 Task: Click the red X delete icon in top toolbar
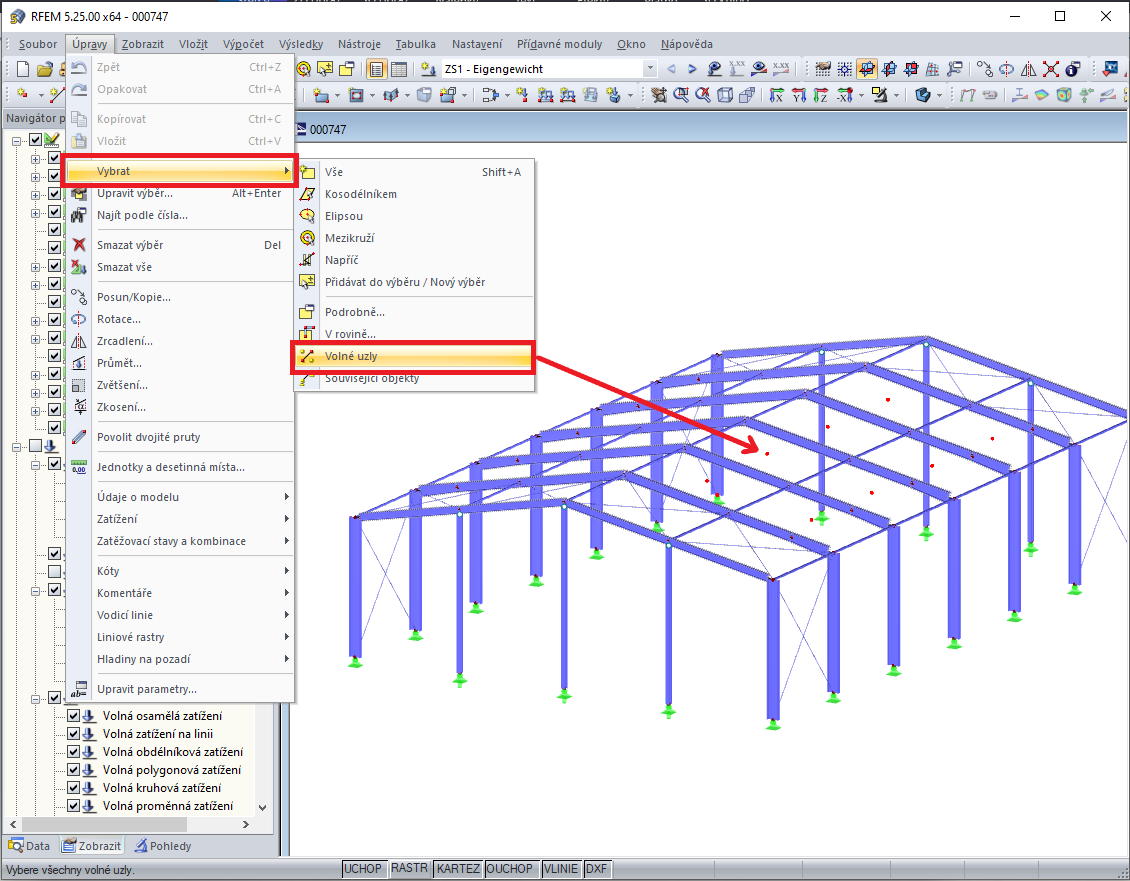pos(1051,69)
